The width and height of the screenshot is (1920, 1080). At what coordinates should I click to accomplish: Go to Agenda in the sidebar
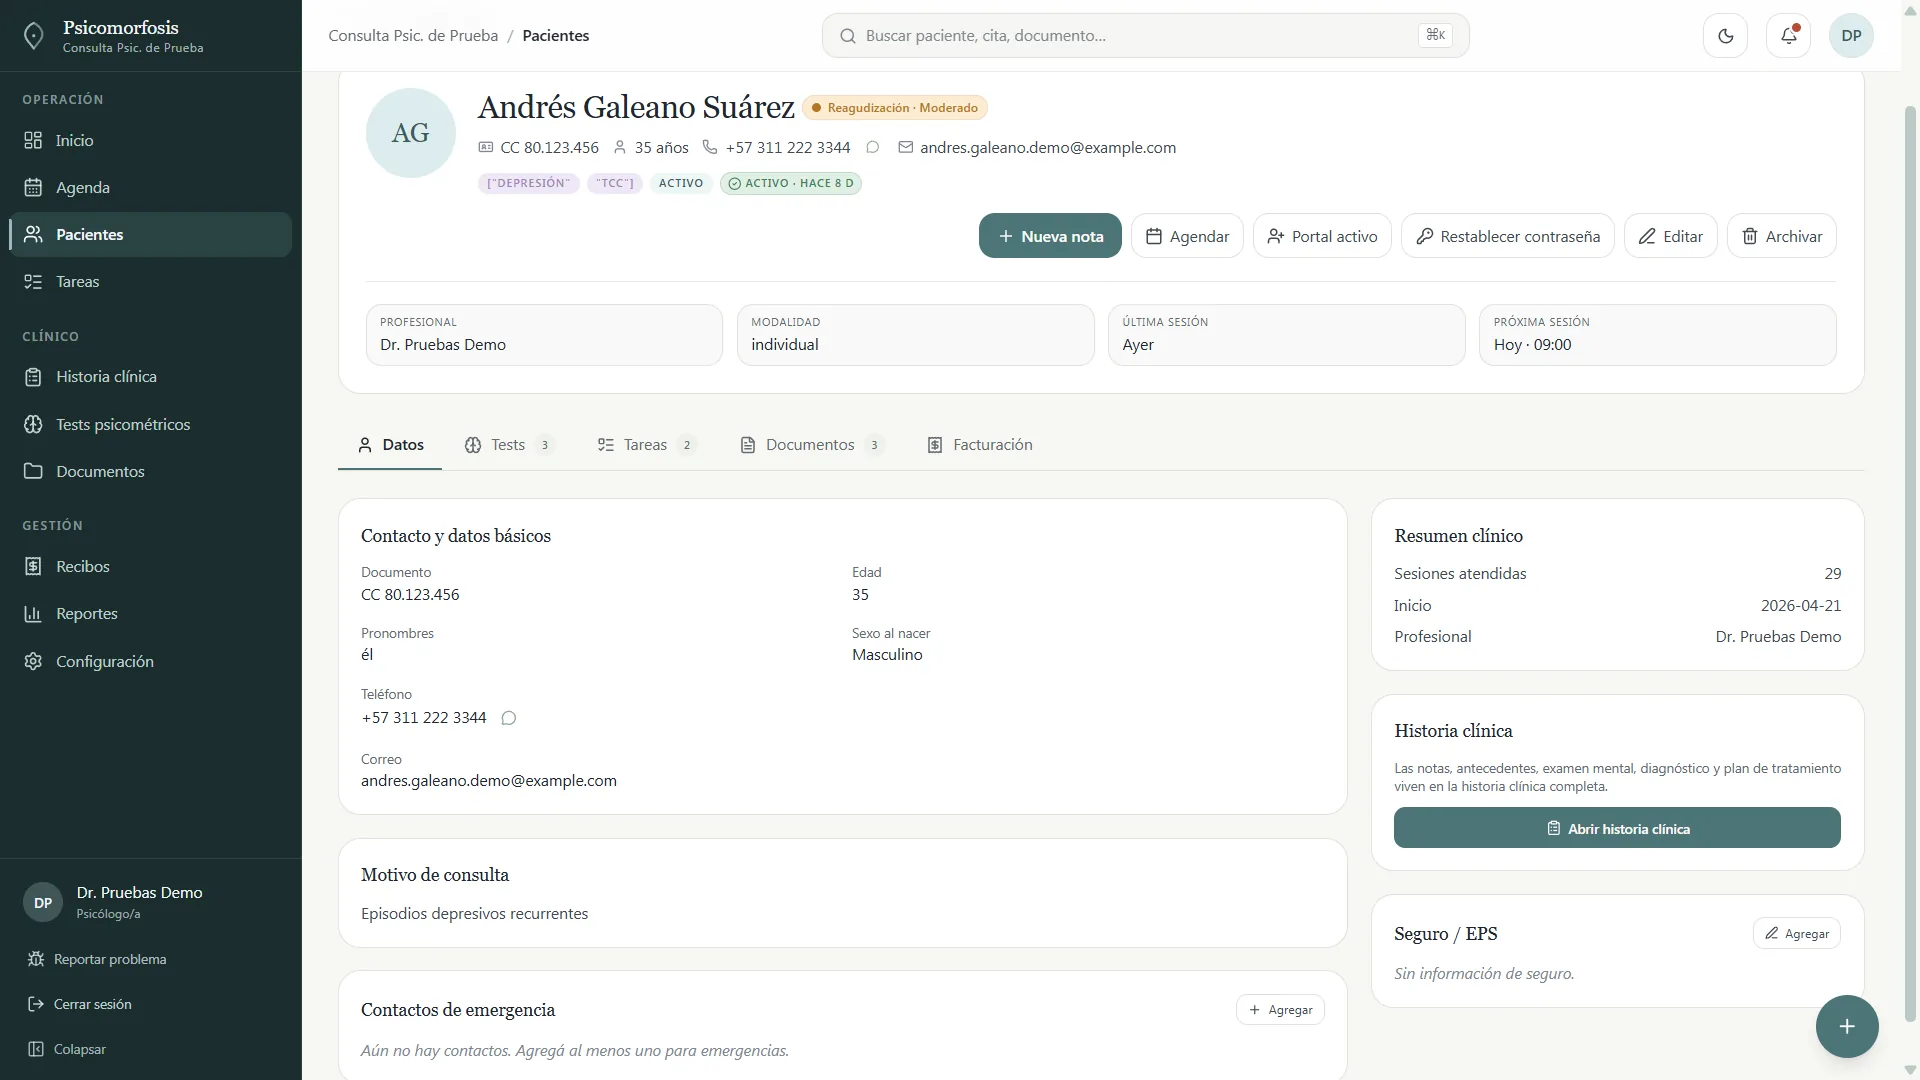click(151, 188)
